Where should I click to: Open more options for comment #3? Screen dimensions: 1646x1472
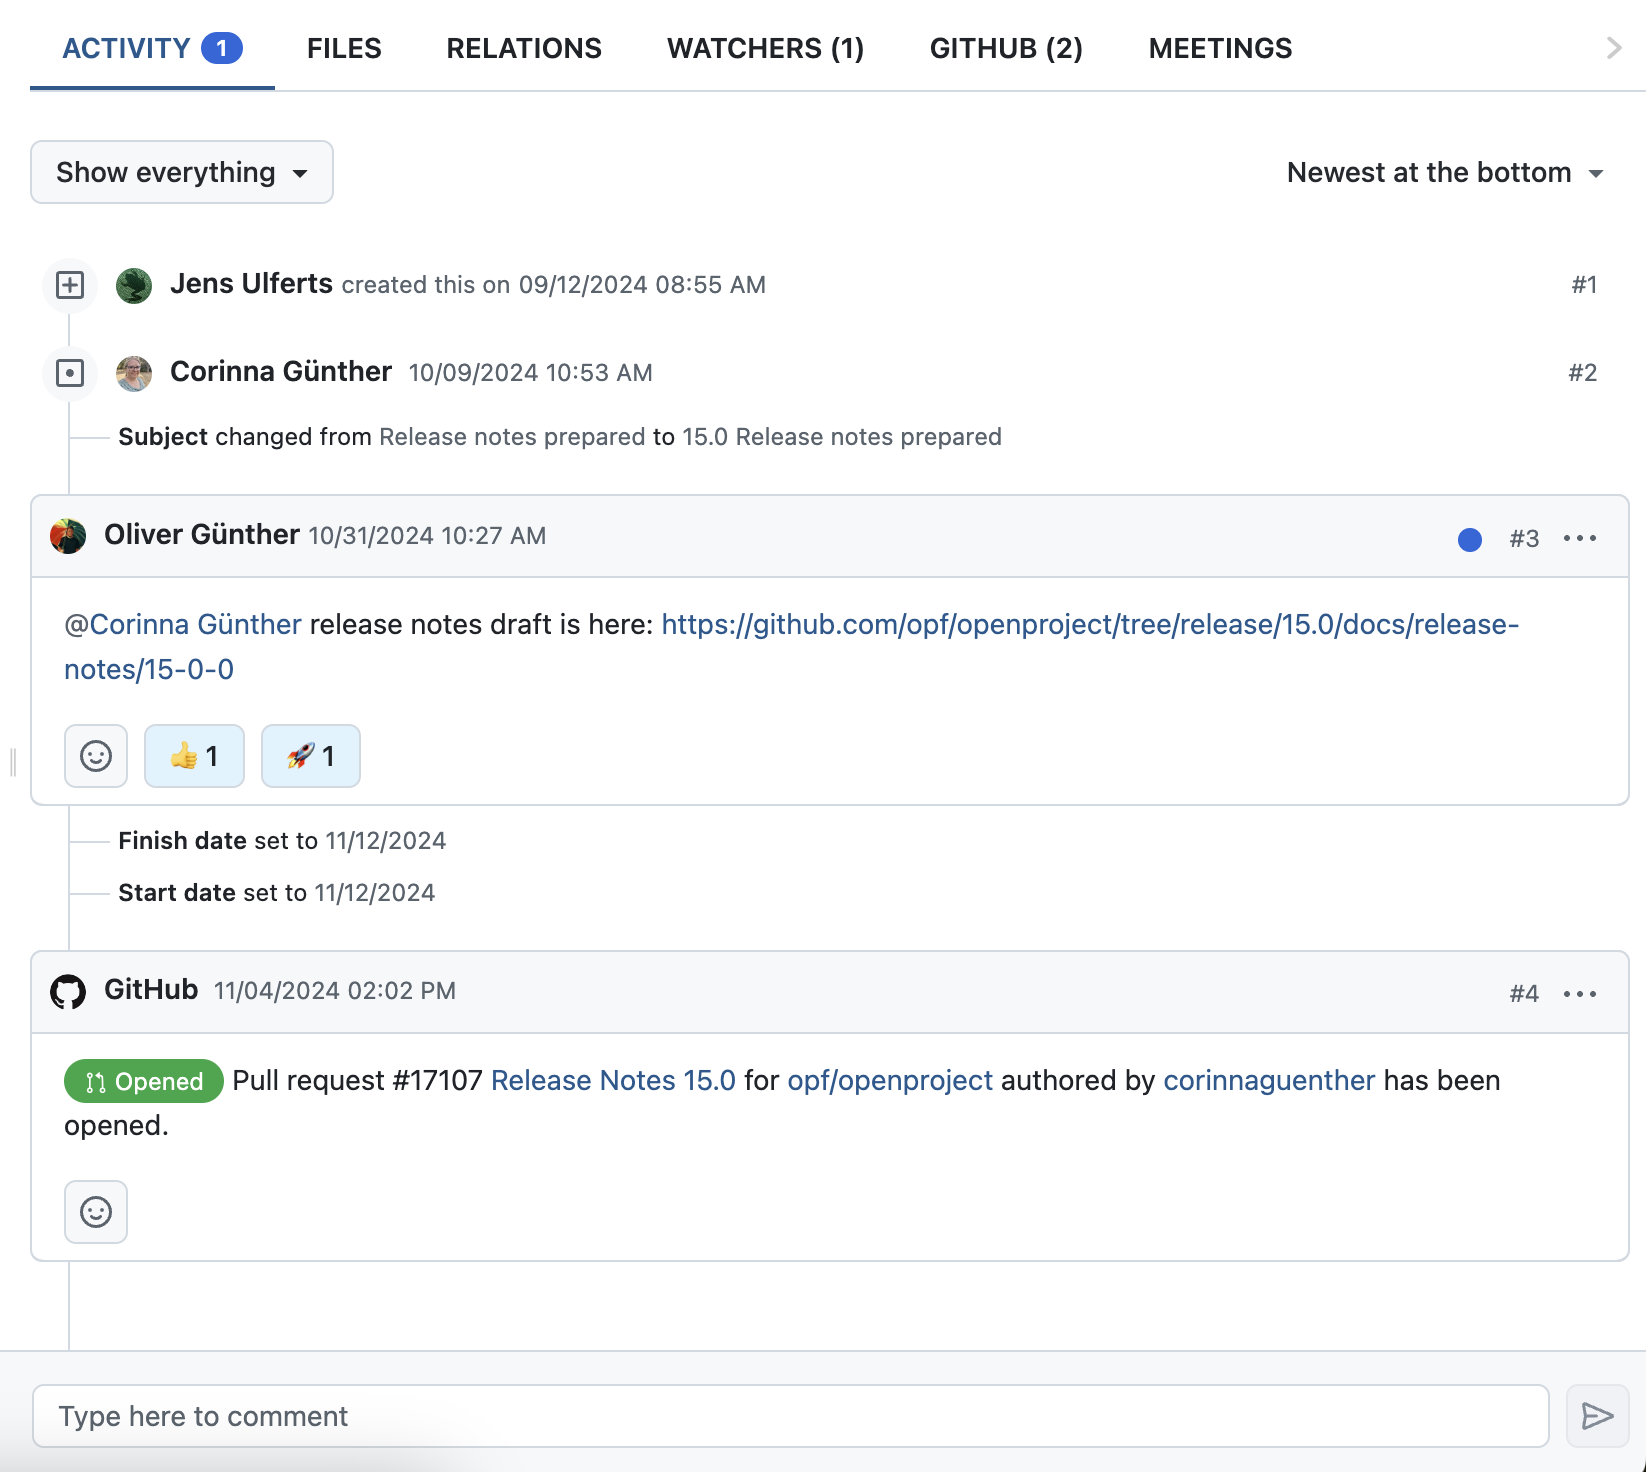point(1580,537)
